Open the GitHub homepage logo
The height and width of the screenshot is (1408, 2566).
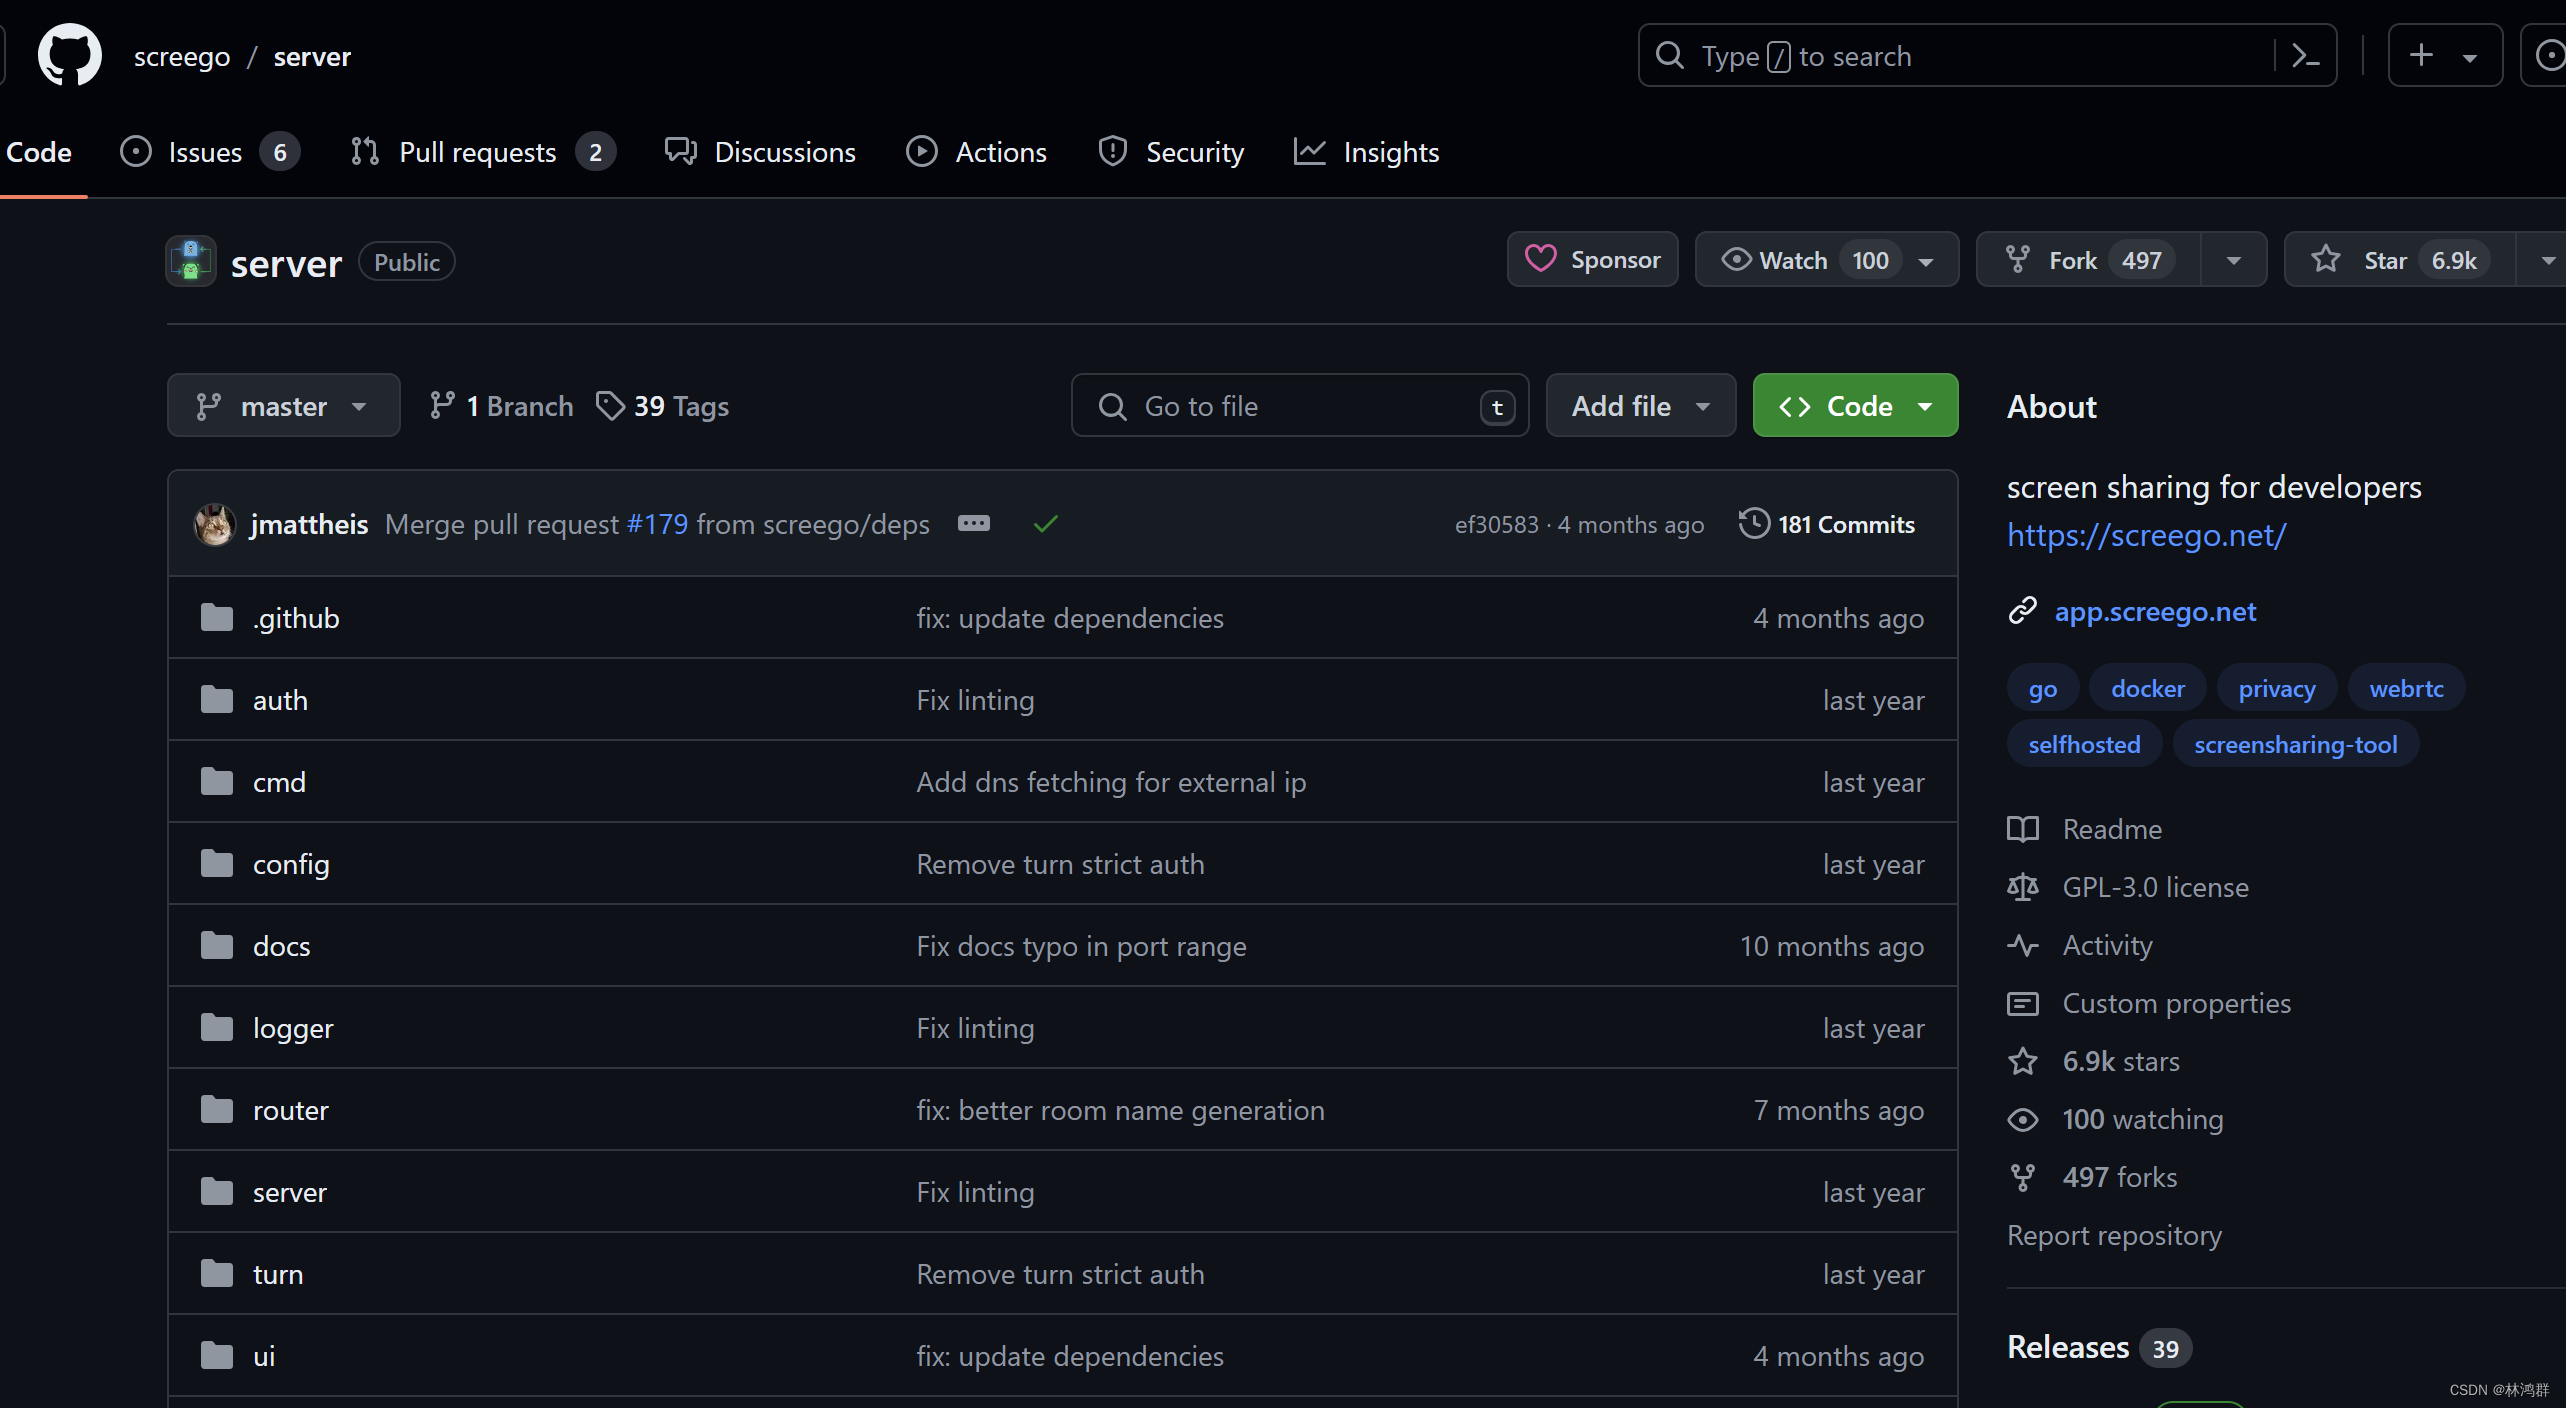coord(69,56)
